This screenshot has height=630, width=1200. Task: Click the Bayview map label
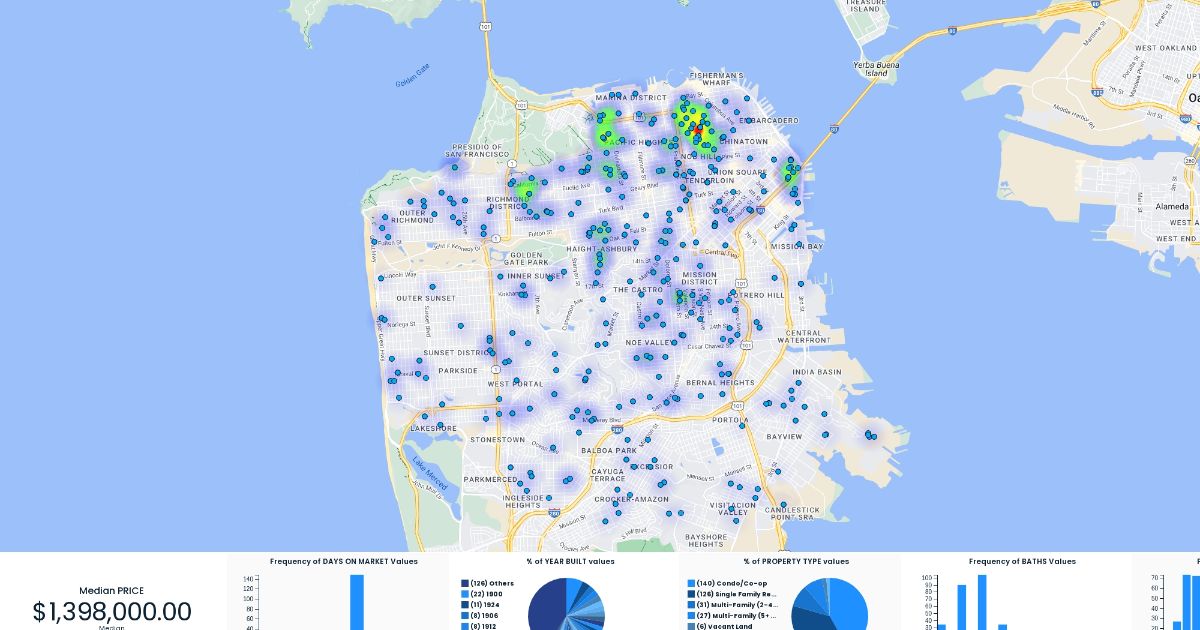tap(784, 437)
